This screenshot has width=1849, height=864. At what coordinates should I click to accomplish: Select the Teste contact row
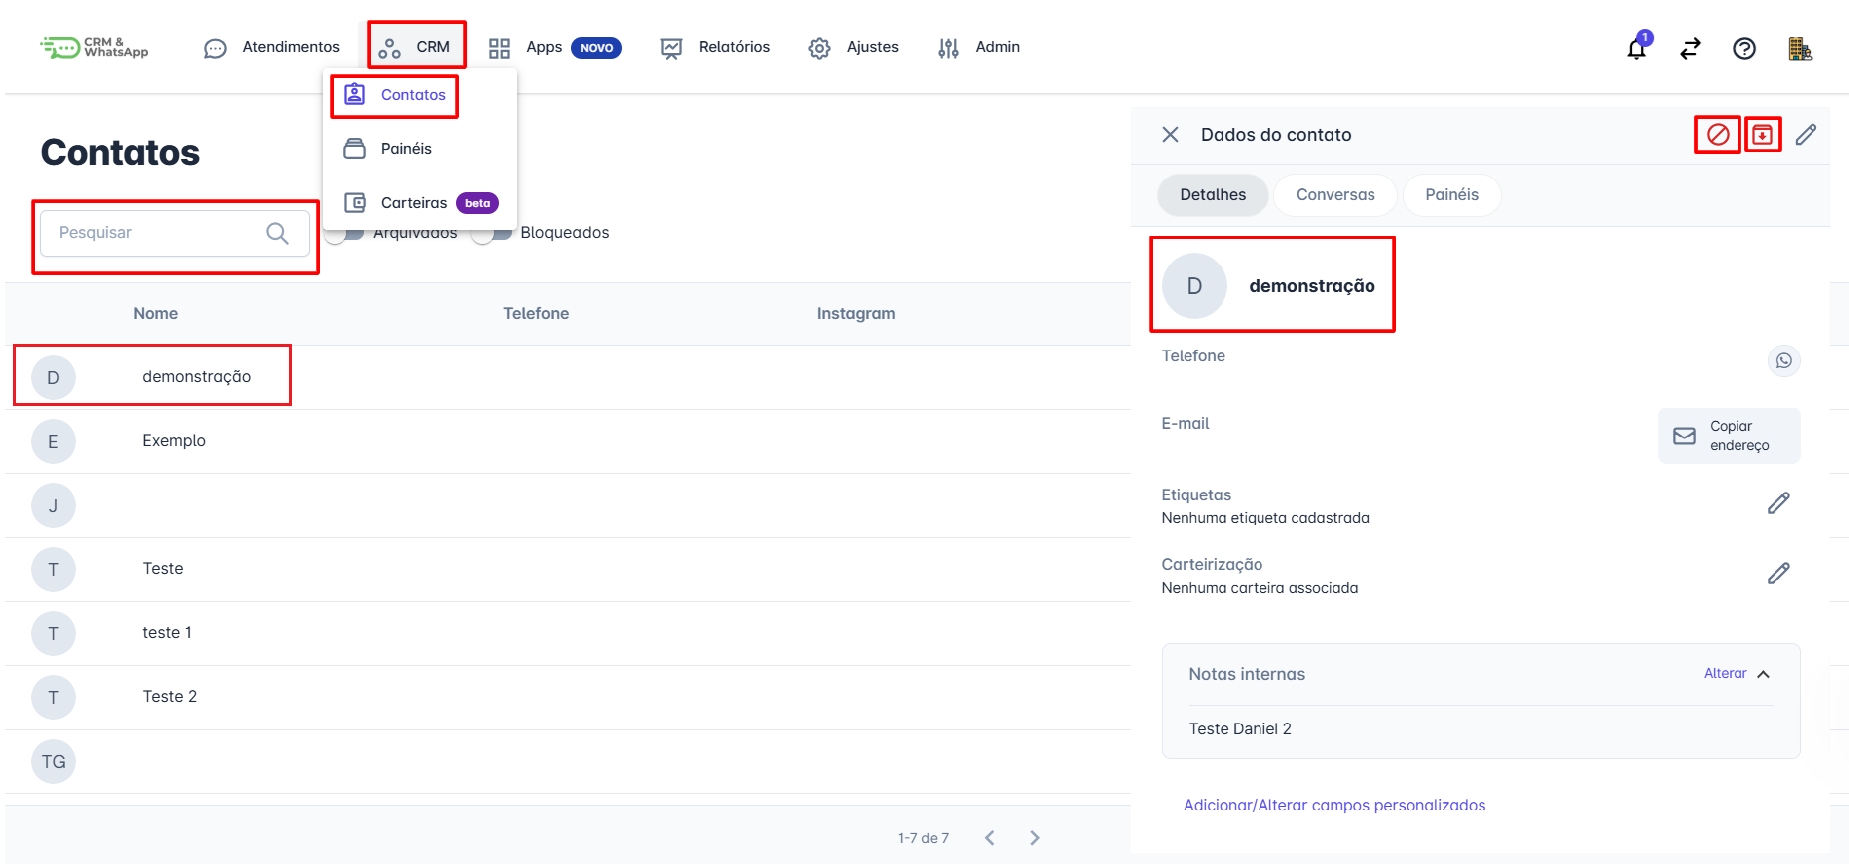coord(568,569)
